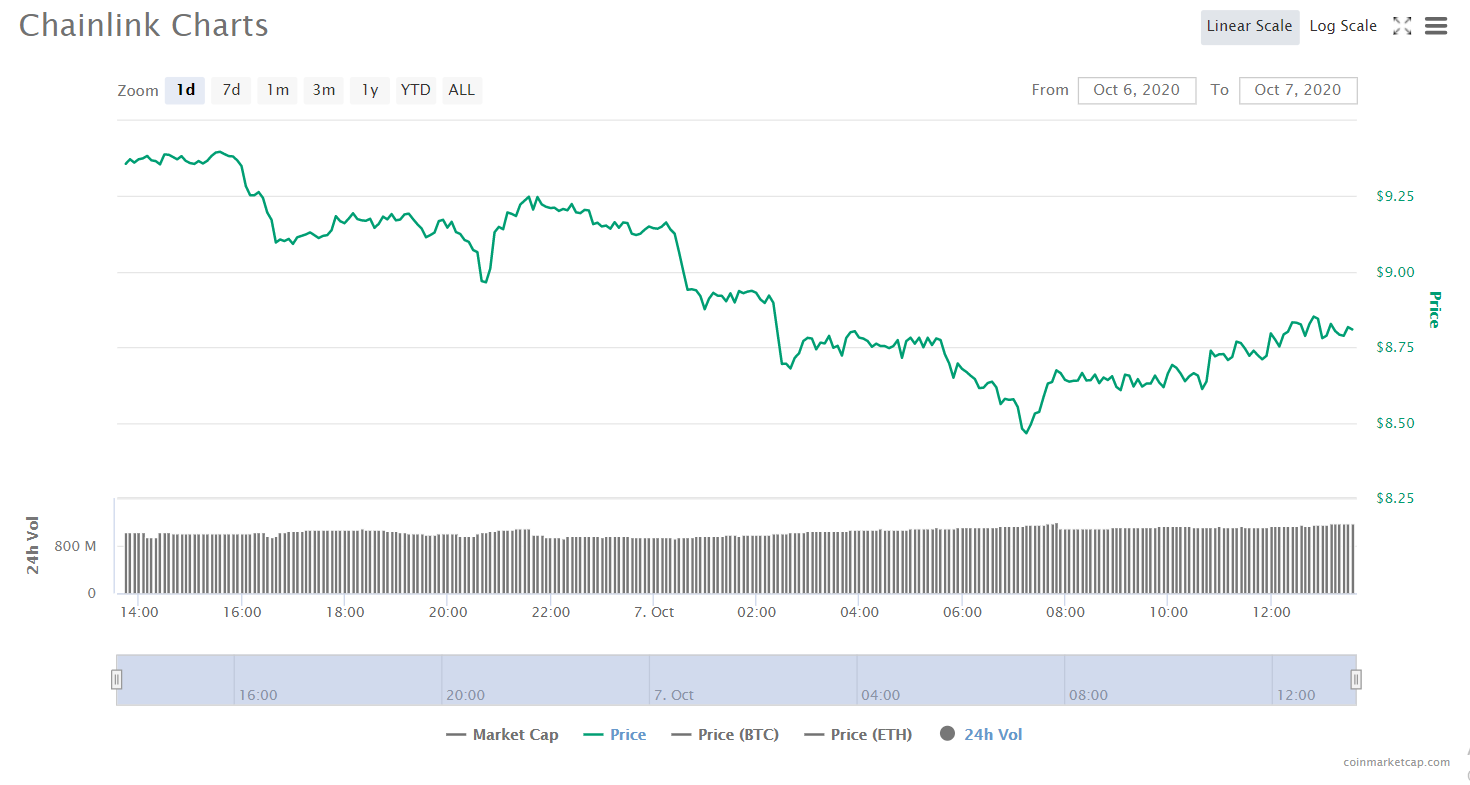Click the 7. Oct main time axis label

point(654,612)
